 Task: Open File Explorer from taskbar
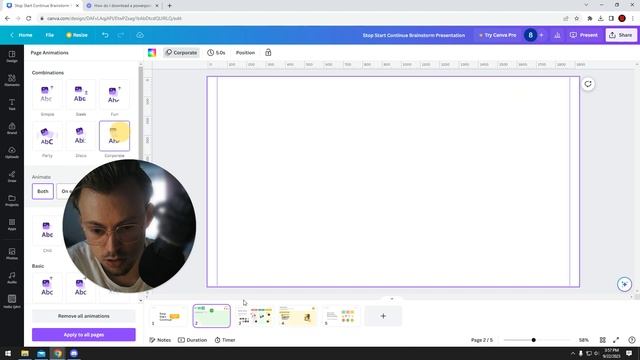25,353
